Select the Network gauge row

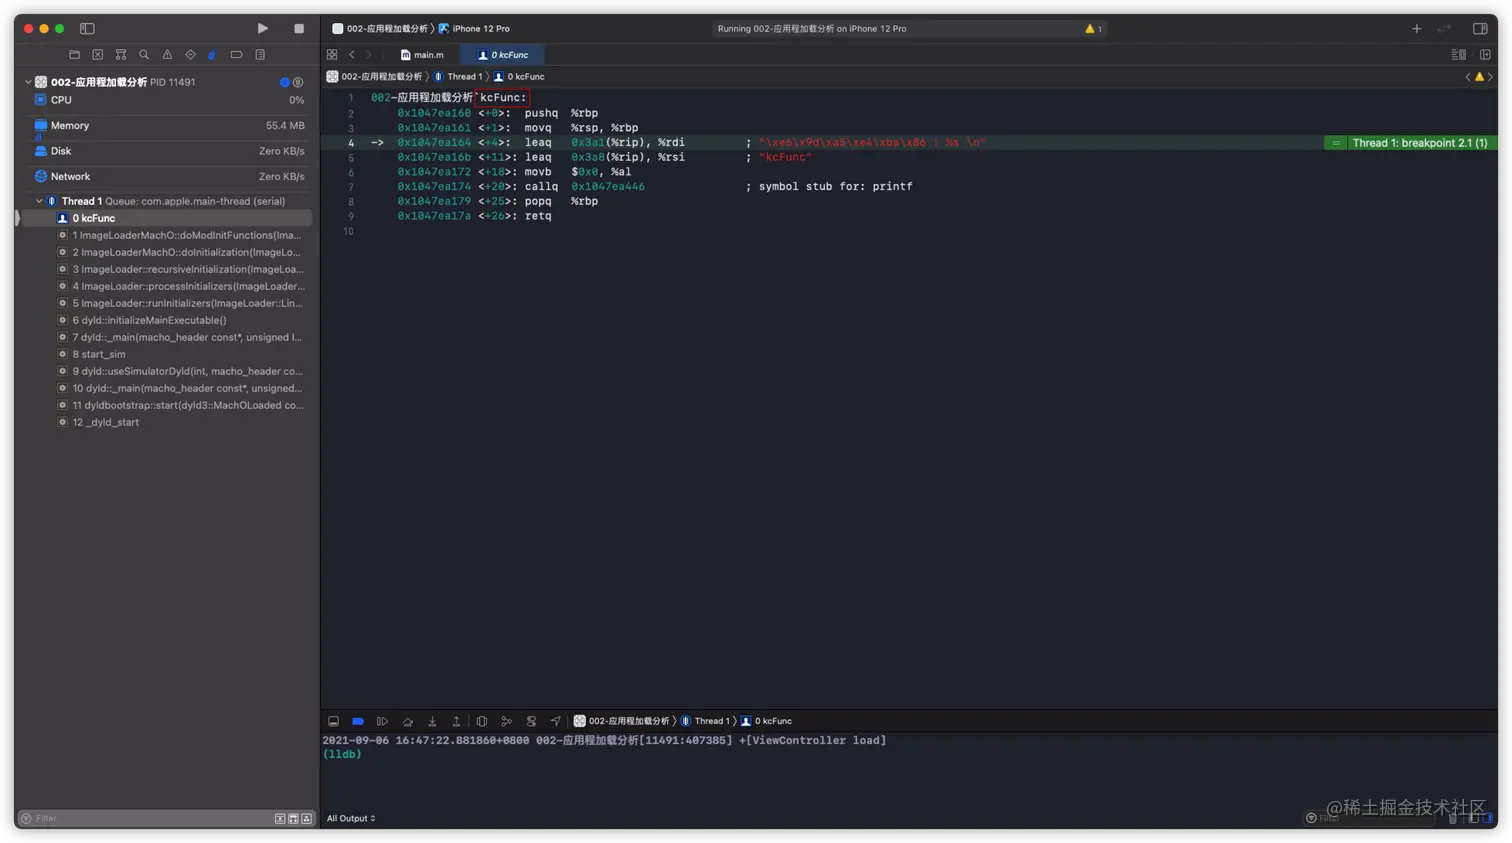[168, 177]
